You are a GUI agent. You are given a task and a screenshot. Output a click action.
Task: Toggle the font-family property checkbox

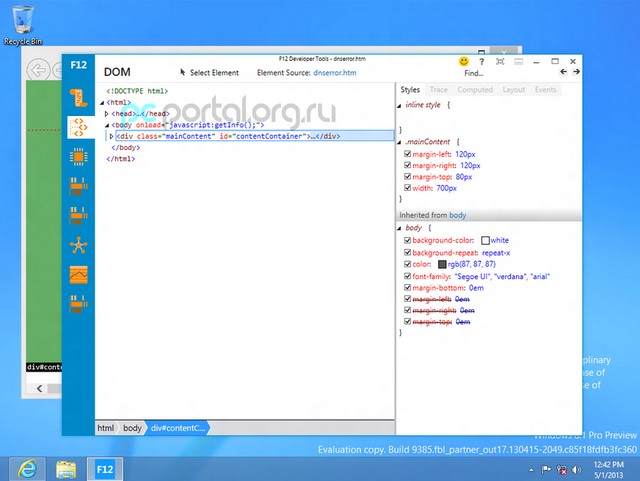[x=407, y=276]
